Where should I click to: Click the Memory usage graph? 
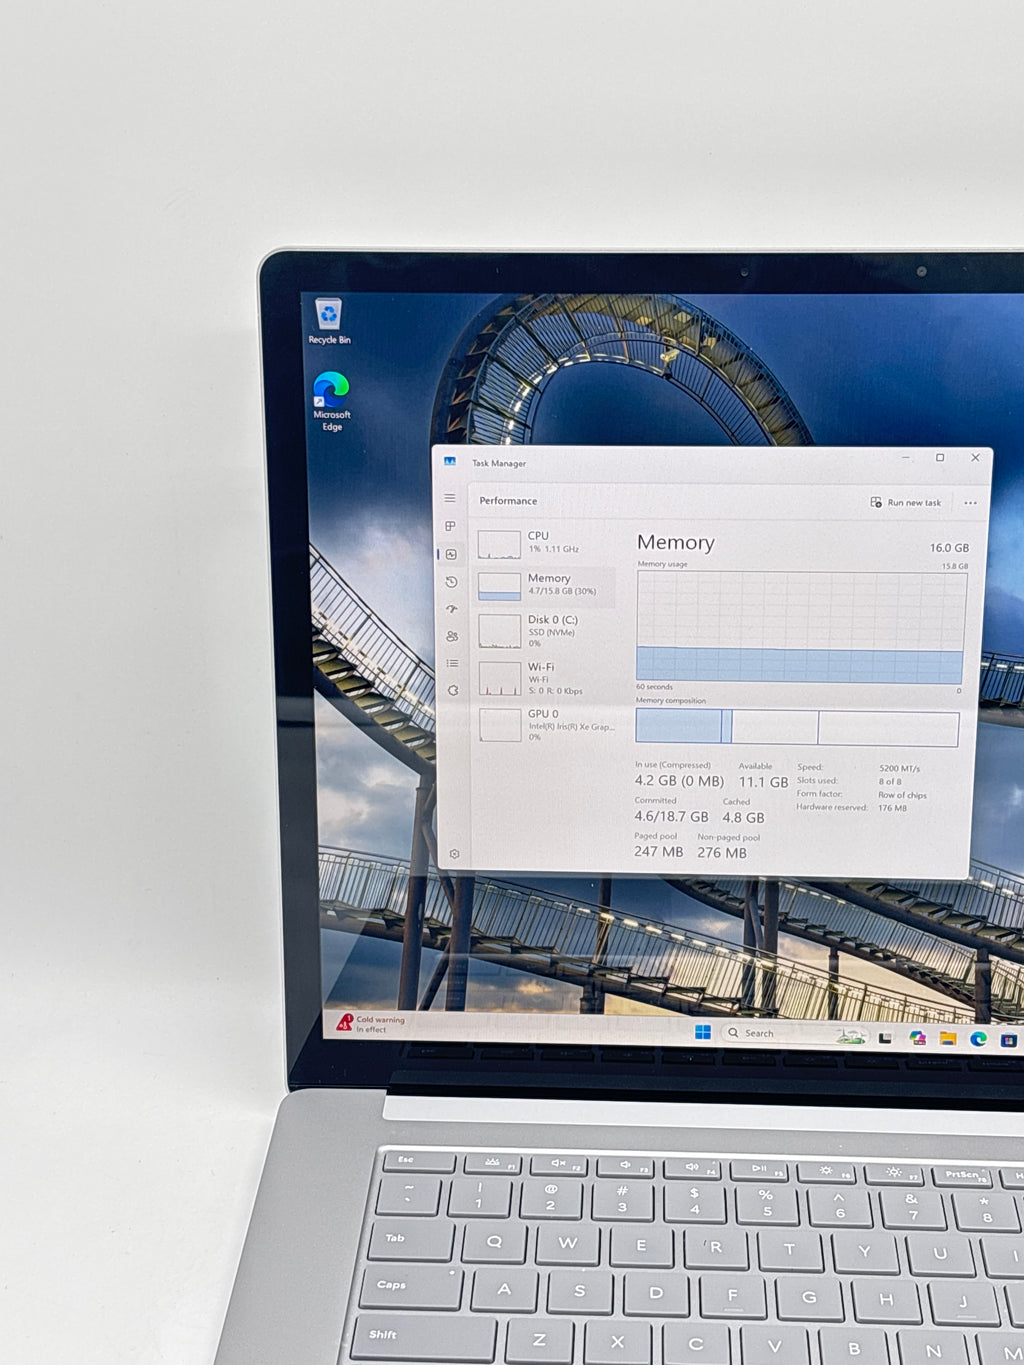[x=801, y=628]
